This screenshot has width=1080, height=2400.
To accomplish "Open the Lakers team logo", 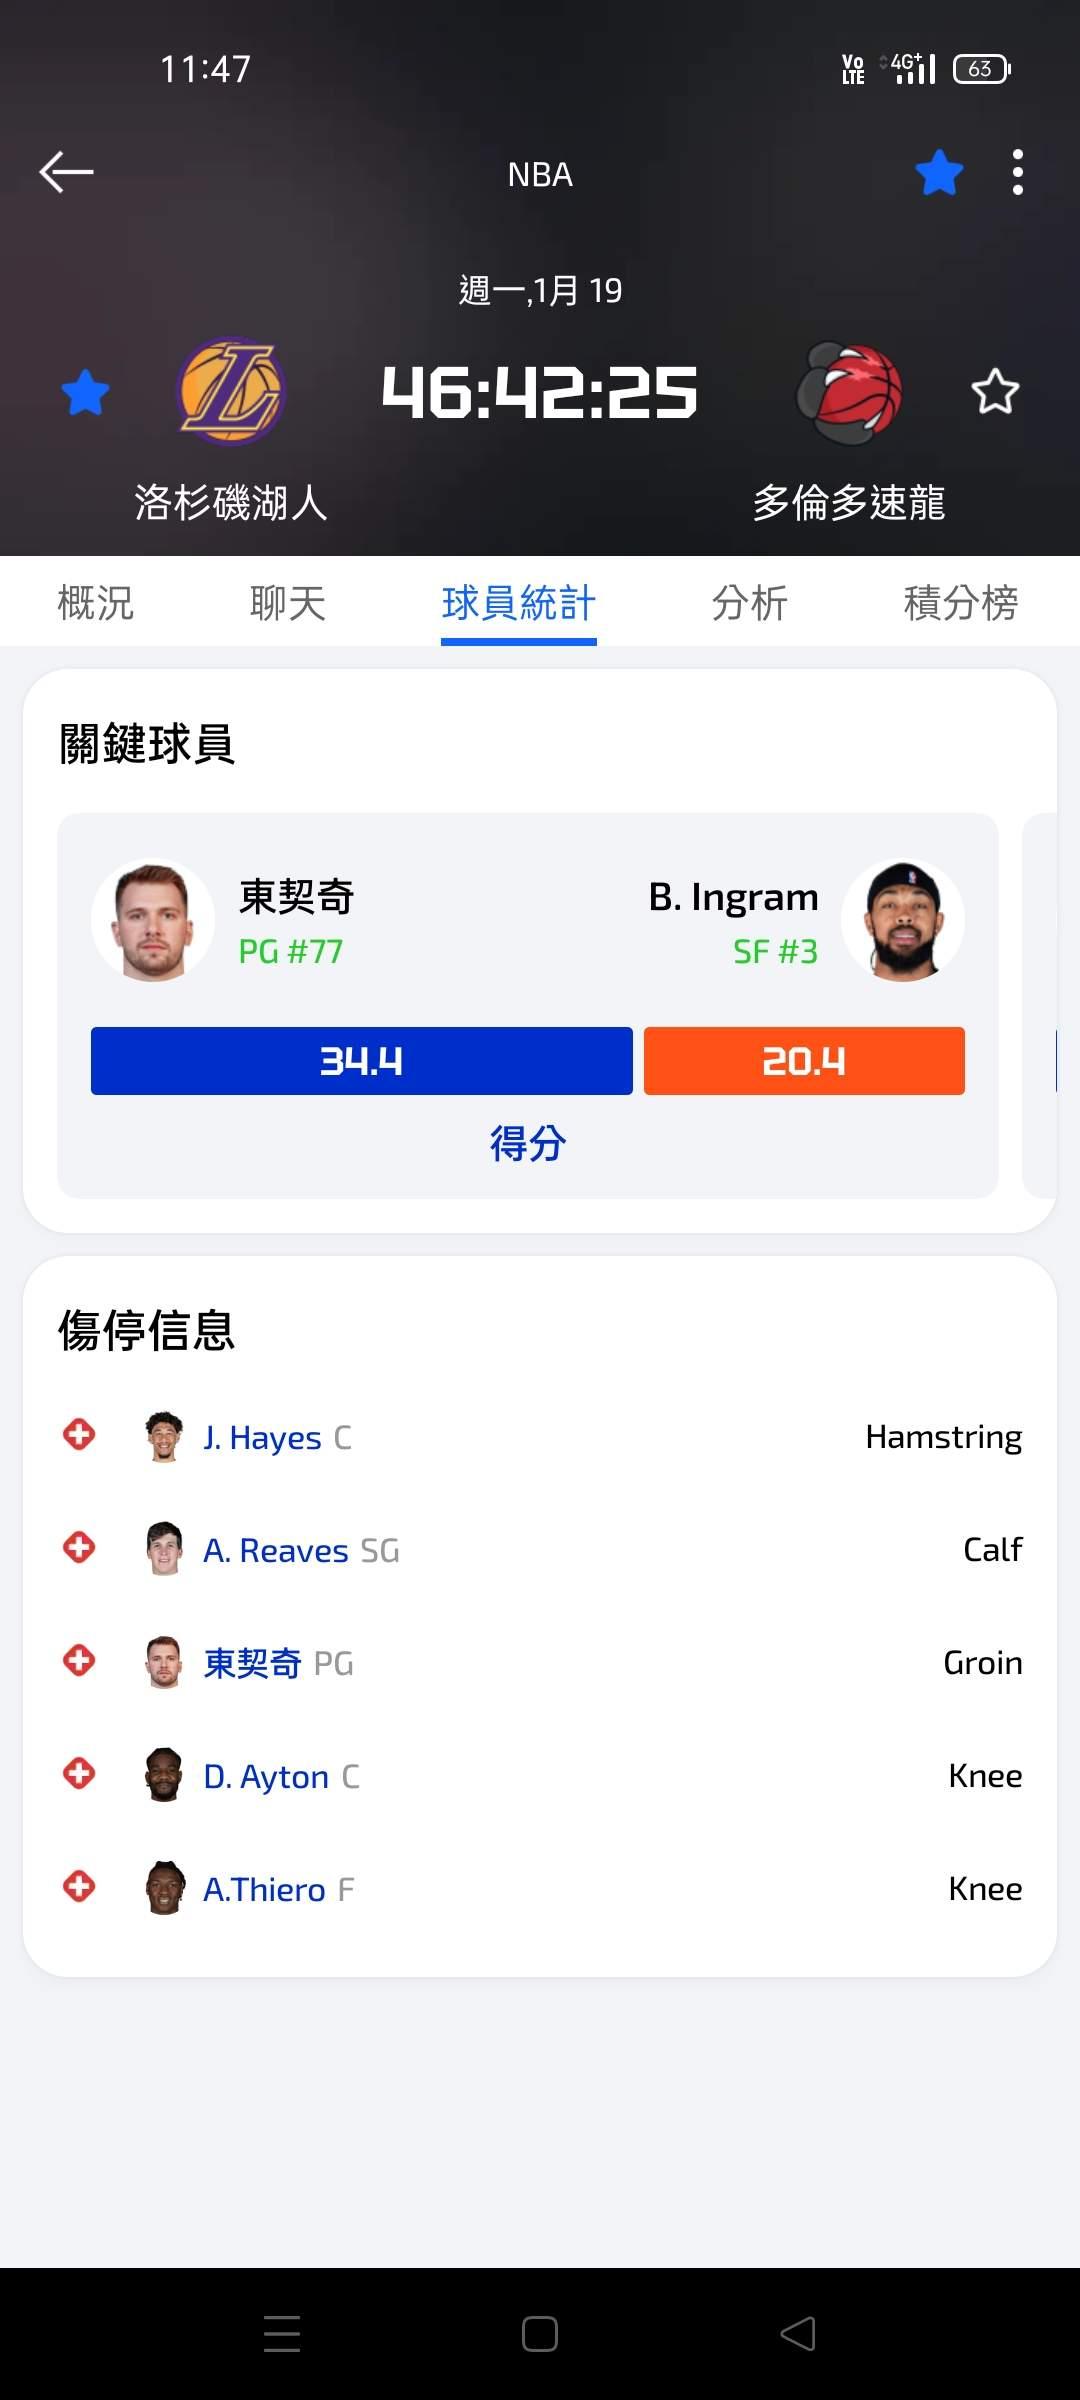I will [x=231, y=391].
